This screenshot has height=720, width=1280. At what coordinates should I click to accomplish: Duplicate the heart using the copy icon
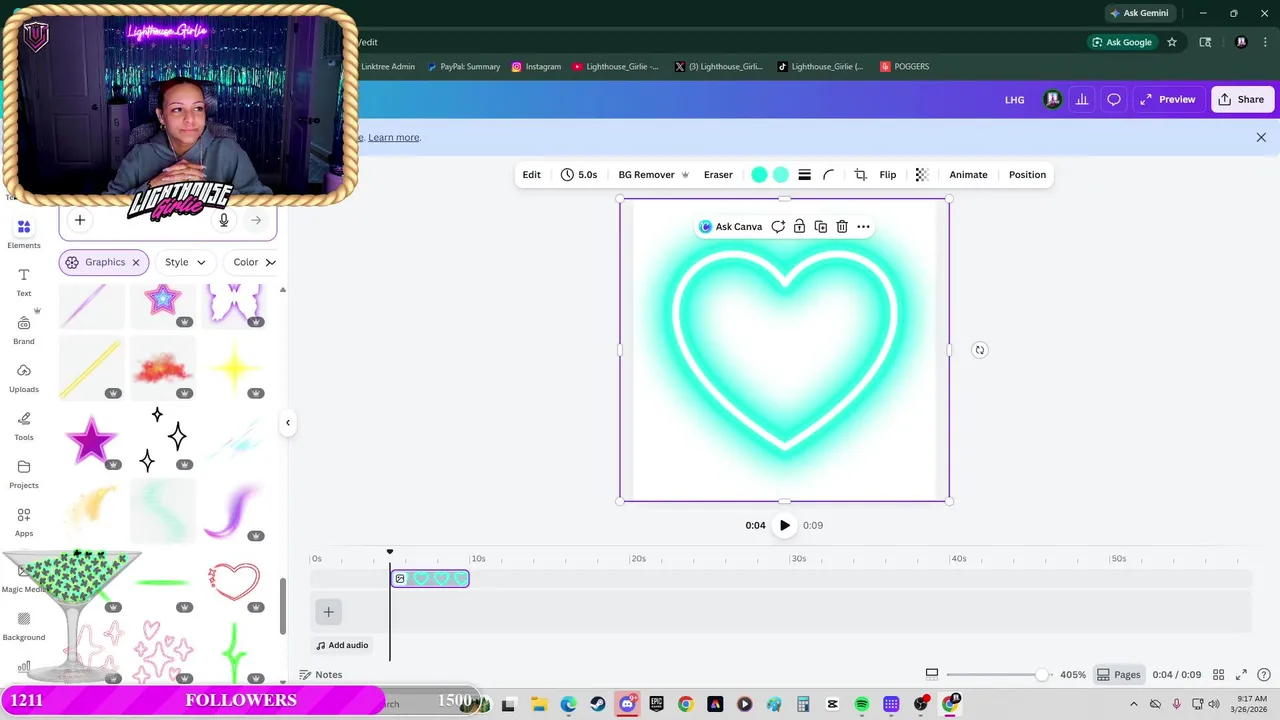[821, 227]
